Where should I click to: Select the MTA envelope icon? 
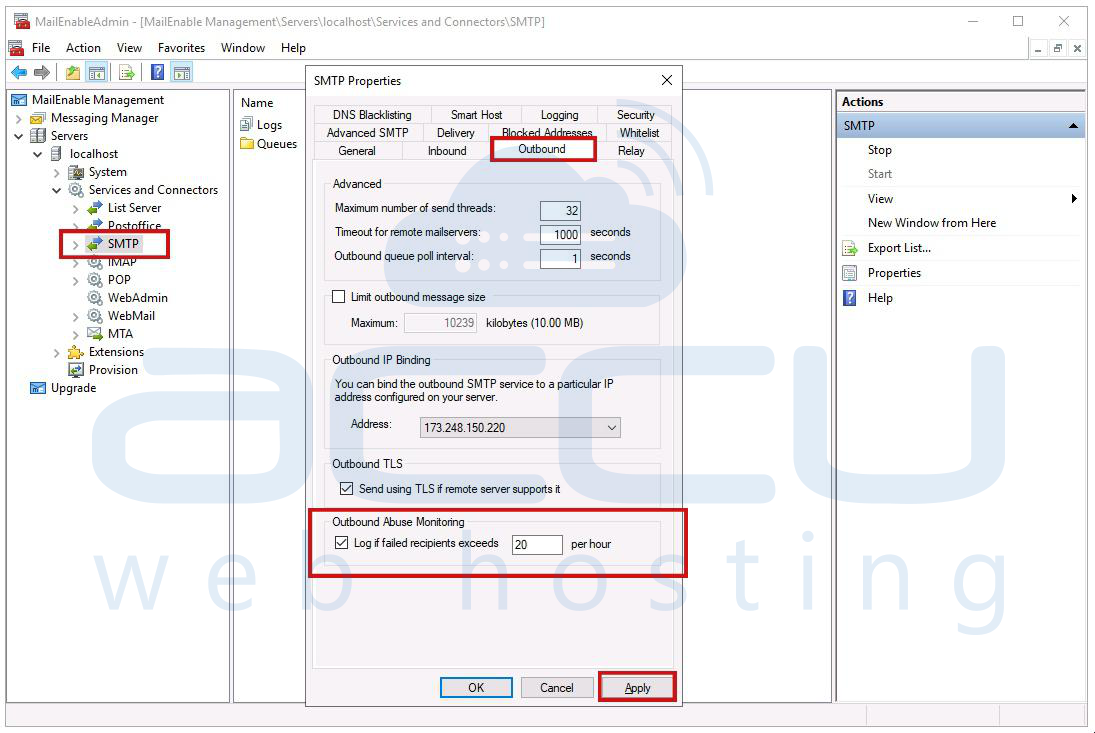(95, 334)
